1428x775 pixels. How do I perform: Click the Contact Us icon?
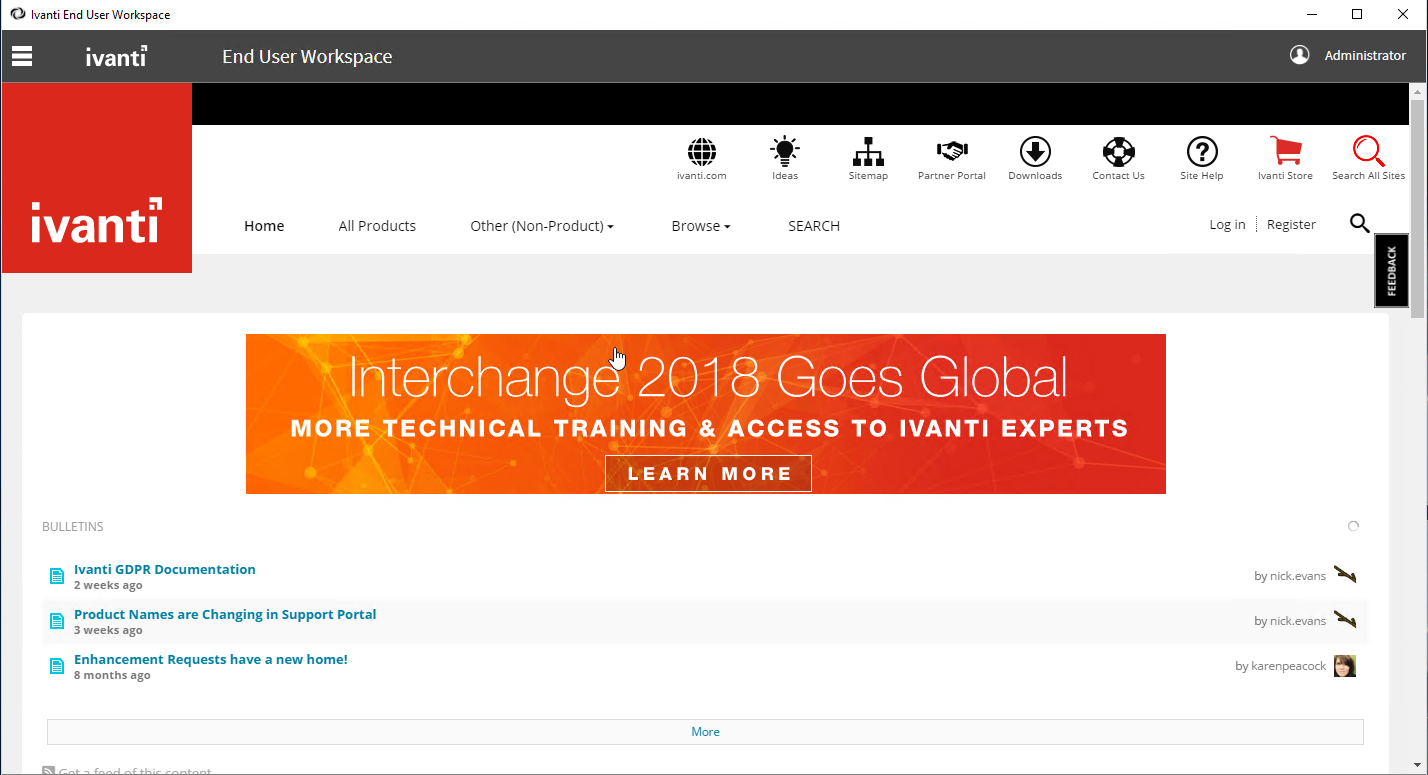click(1117, 152)
